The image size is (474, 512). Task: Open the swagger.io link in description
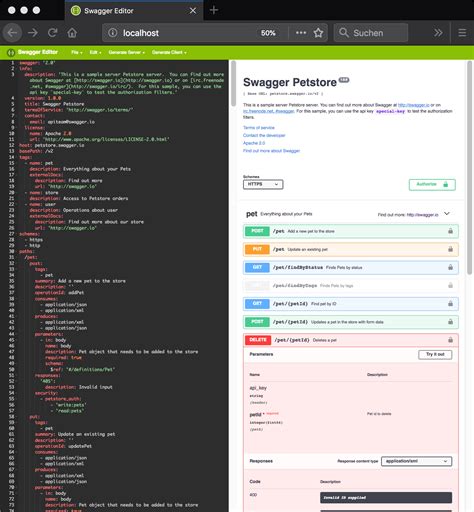tap(413, 105)
